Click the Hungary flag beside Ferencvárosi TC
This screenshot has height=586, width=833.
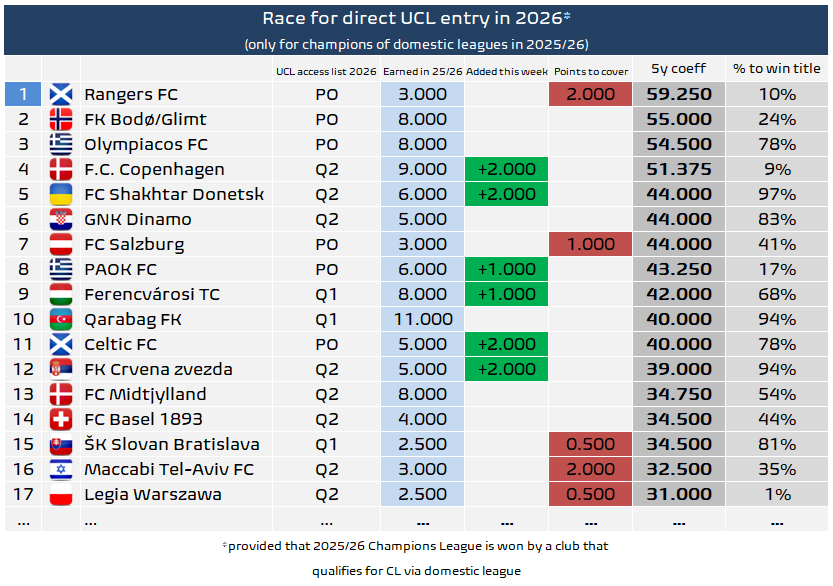tap(60, 294)
